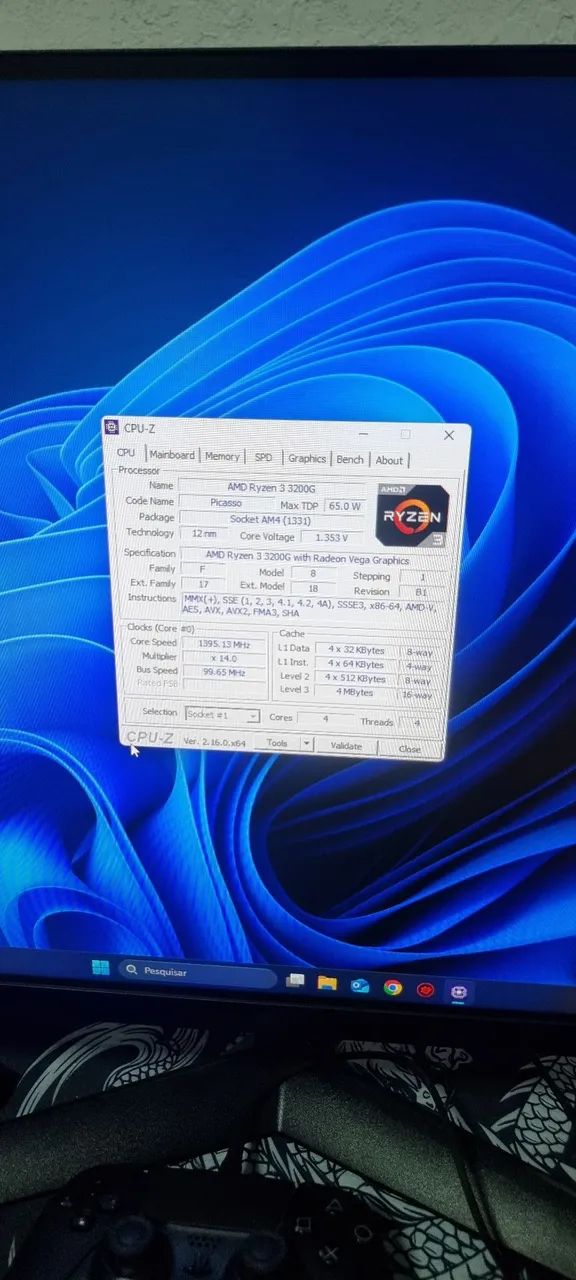Viewport: 576px width, 1280px height.
Task: Show the About tab
Action: [389, 460]
